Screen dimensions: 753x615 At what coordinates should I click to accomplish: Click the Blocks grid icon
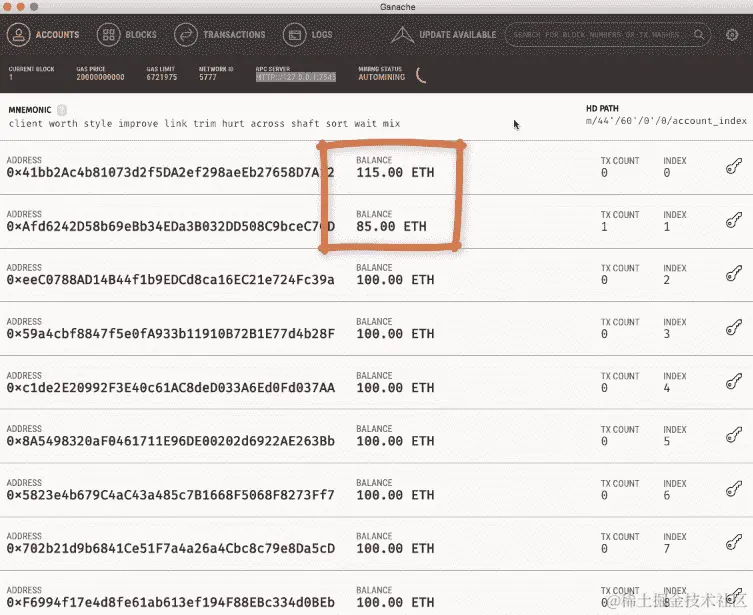tap(109, 35)
